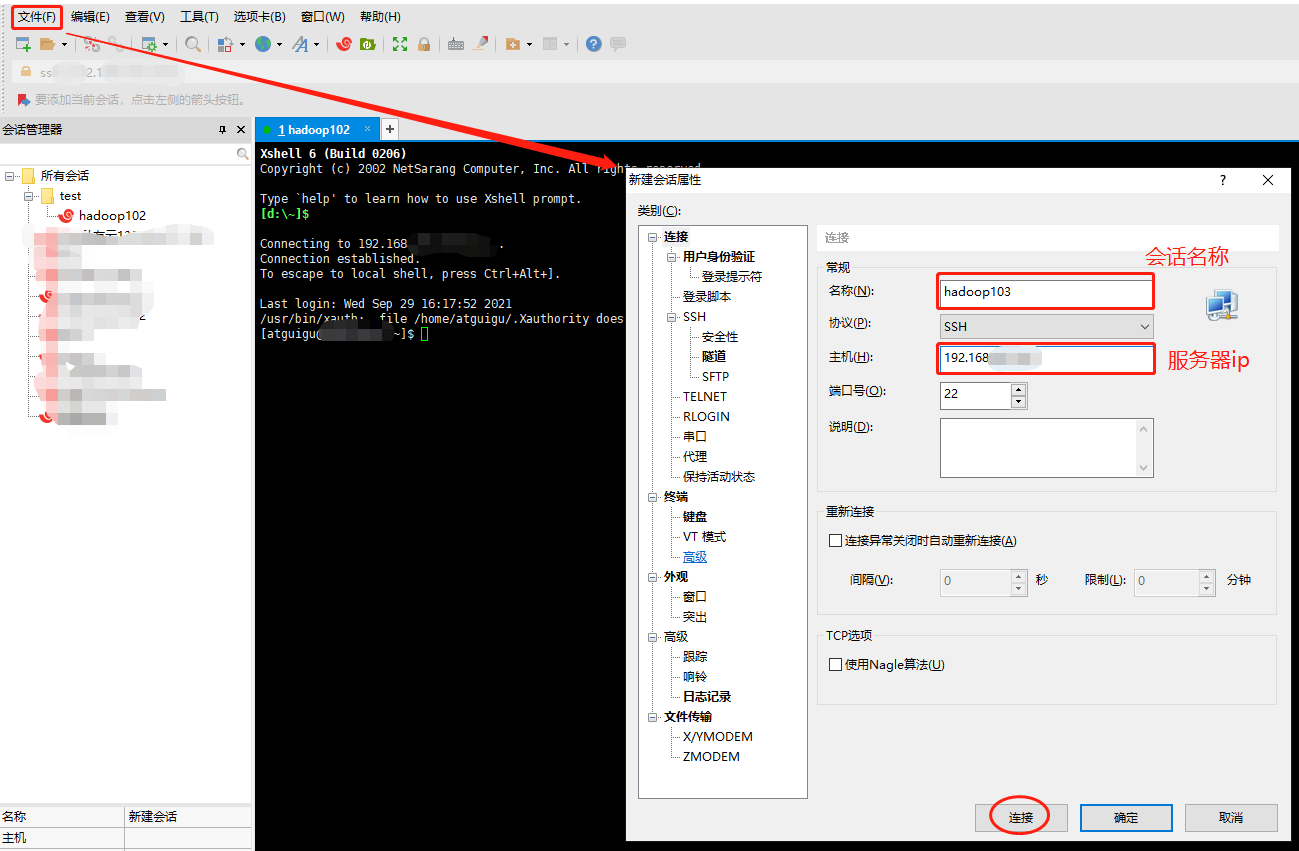The width and height of the screenshot is (1299, 851).
Task: Pin the Session Manager panel
Action: pos(222,130)
